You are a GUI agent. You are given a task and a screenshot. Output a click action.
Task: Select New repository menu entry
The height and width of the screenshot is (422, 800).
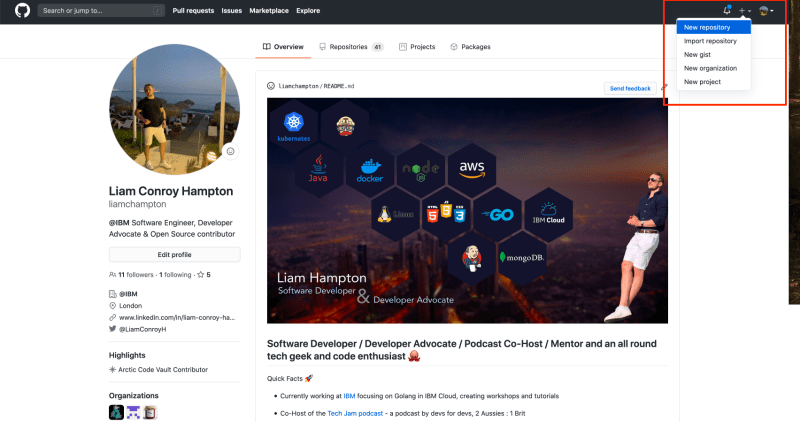[x=713, y=28]
